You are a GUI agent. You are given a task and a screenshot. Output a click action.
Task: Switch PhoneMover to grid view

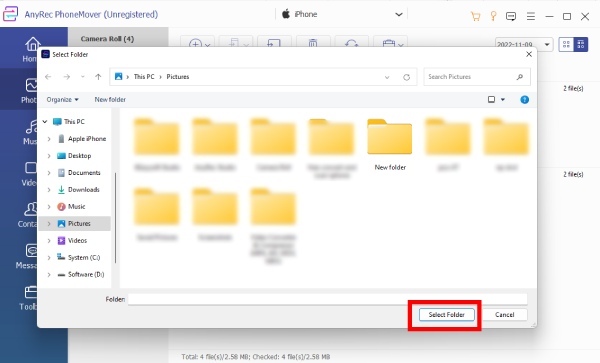566,44
